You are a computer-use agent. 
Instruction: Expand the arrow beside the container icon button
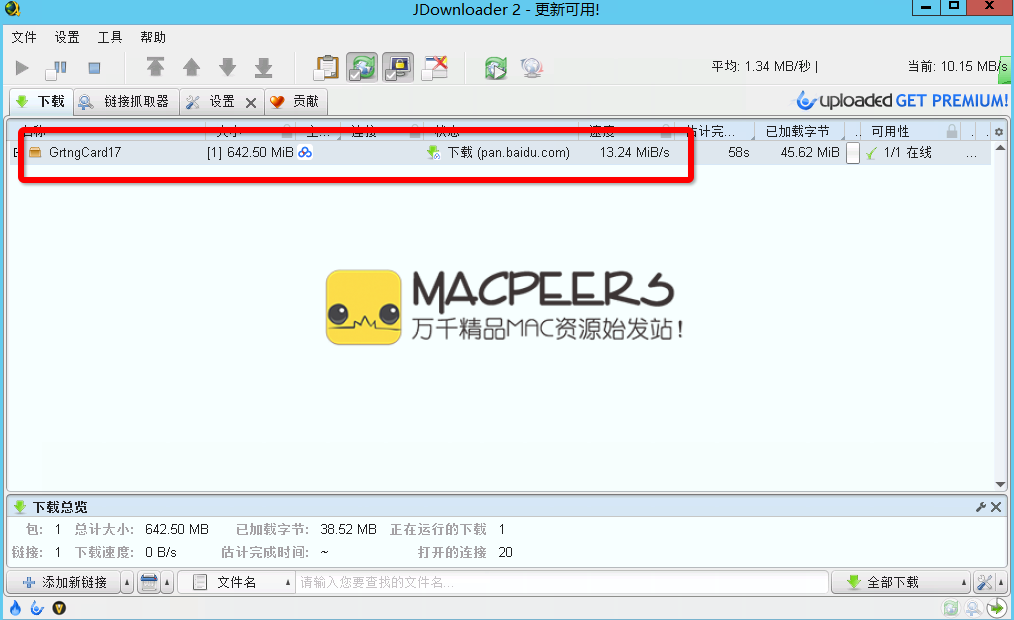pos(167,583)
